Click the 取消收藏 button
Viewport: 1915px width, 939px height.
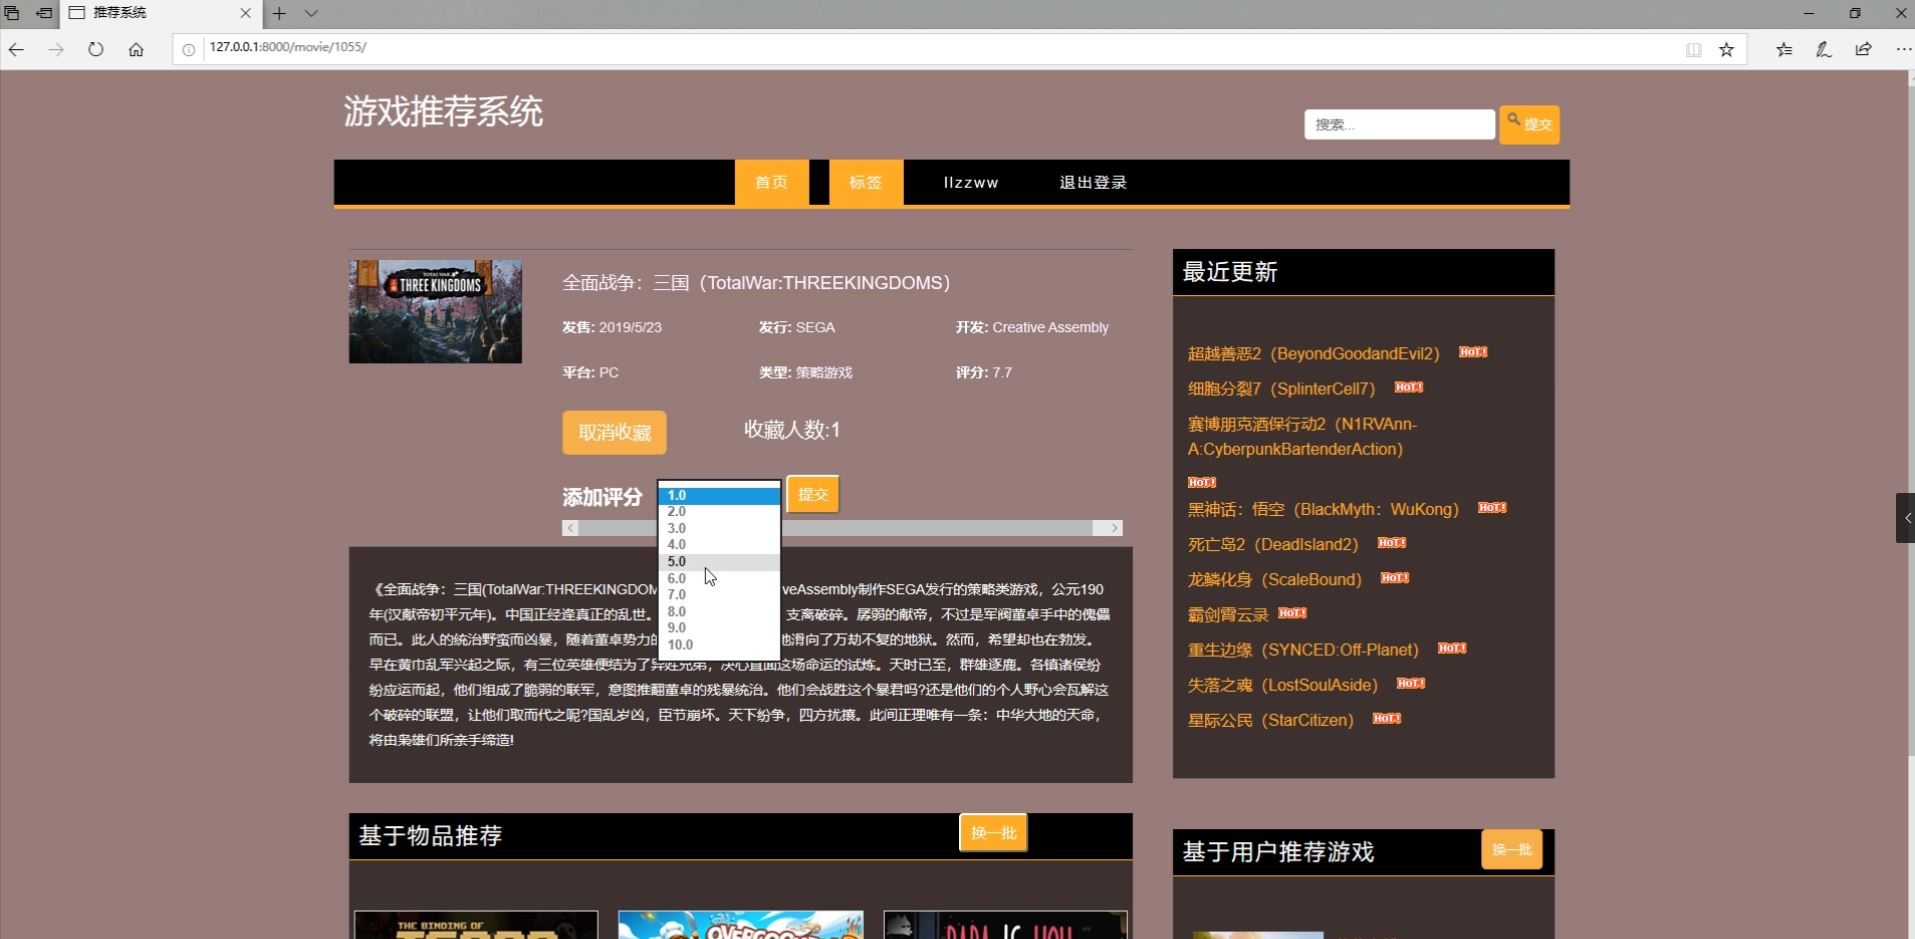[x=614, y=432]
